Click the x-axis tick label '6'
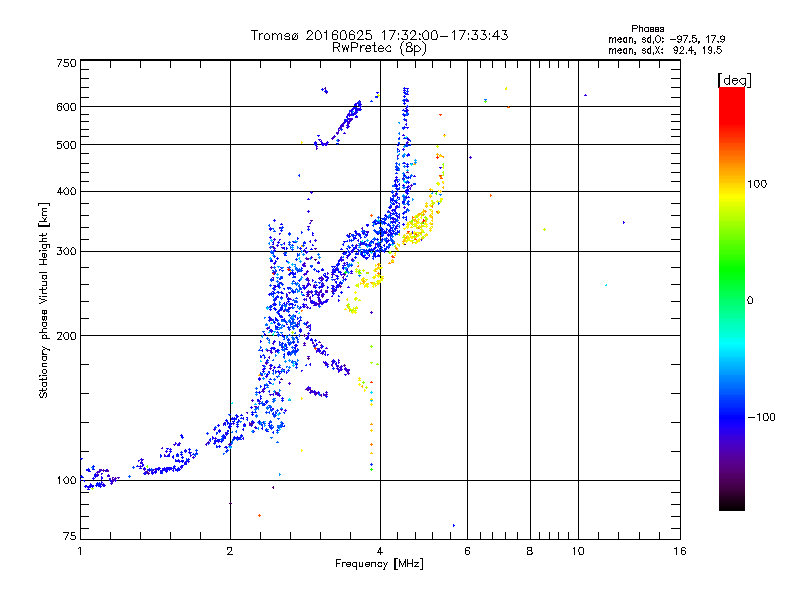 467,551
